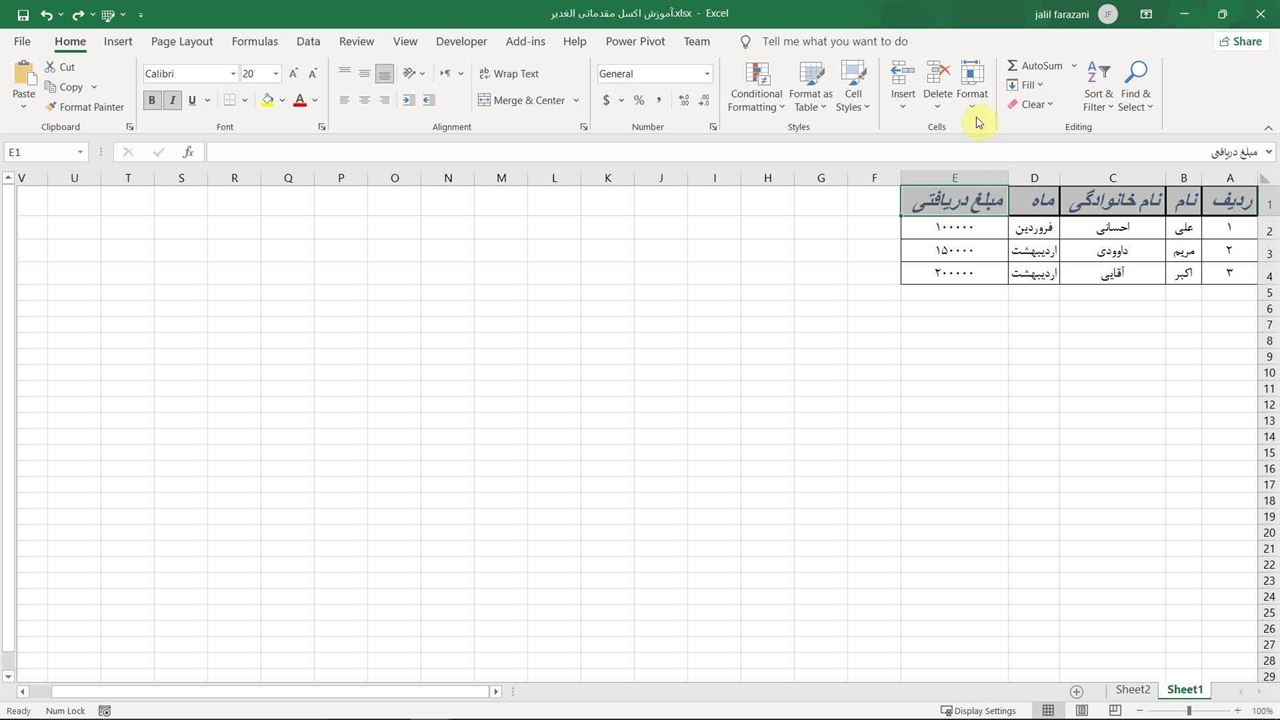Expand the font name Calibri dropdown
This screenshot has height=720, width=1280.
point(233,74)
